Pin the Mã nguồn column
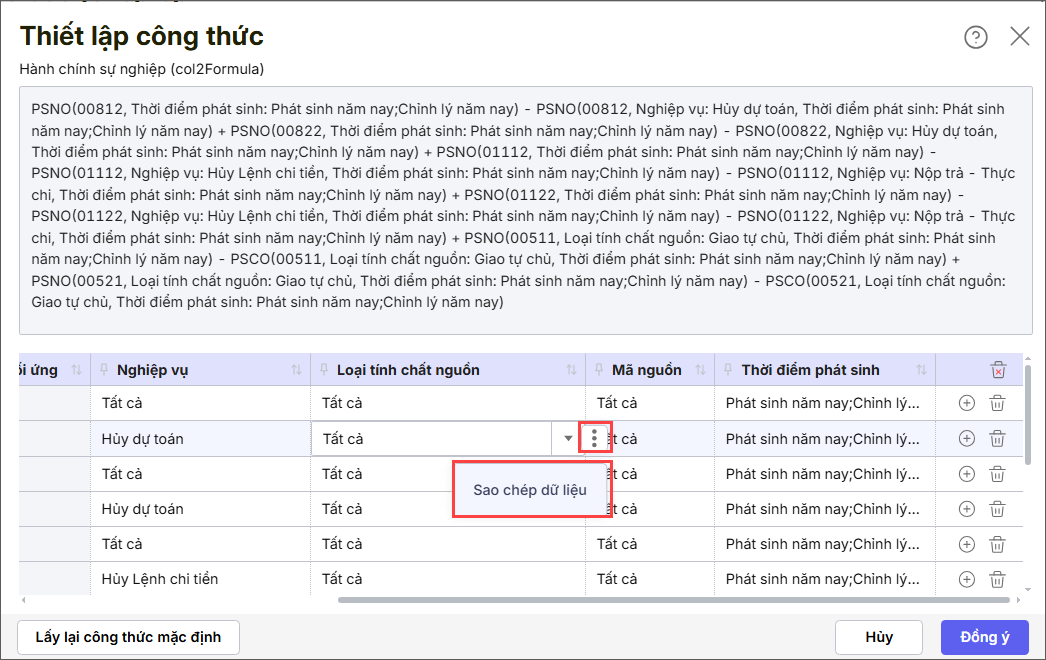The image size is (1046, 660). click(x=599, y=370)
